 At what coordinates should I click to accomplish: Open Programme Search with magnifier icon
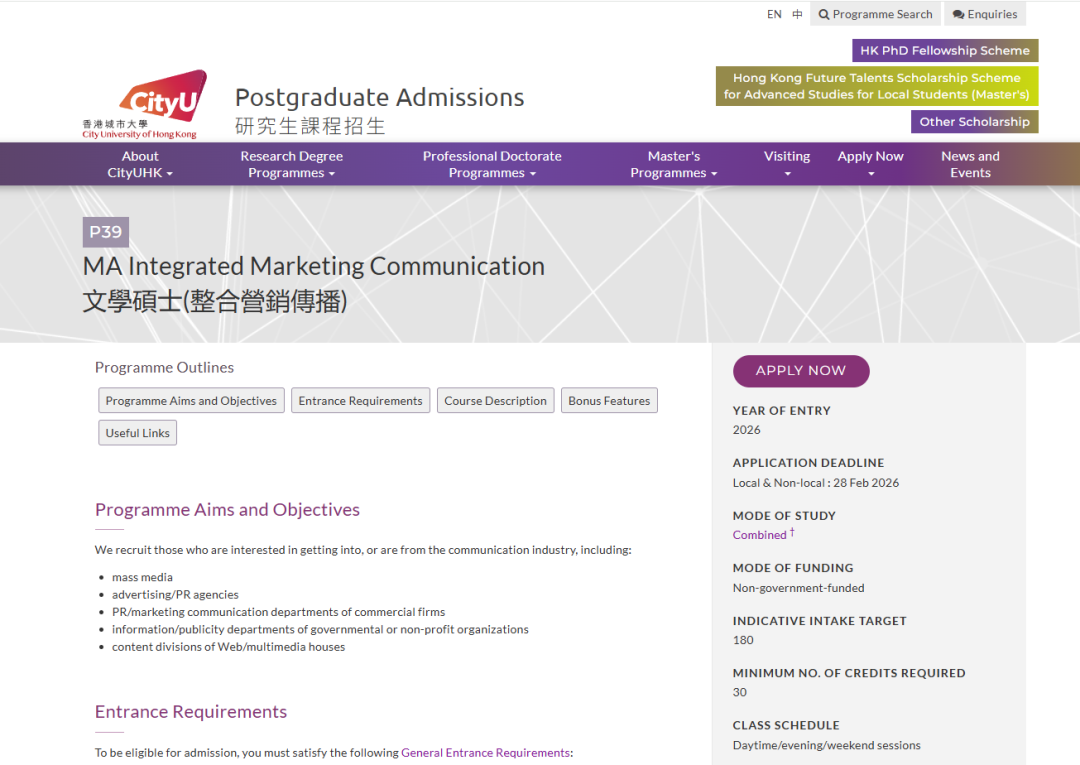click(x=875, y=14)
